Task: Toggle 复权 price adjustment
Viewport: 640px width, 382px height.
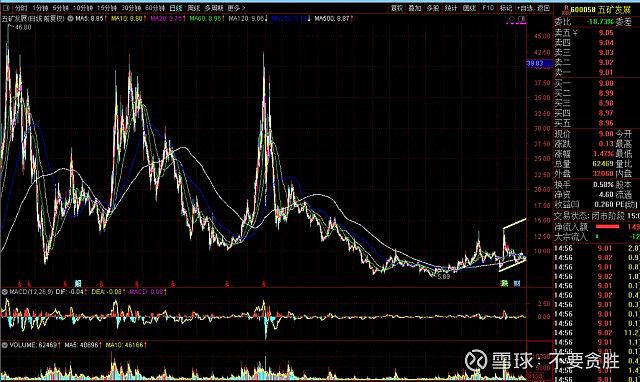Action: click(x=397, y=8)
